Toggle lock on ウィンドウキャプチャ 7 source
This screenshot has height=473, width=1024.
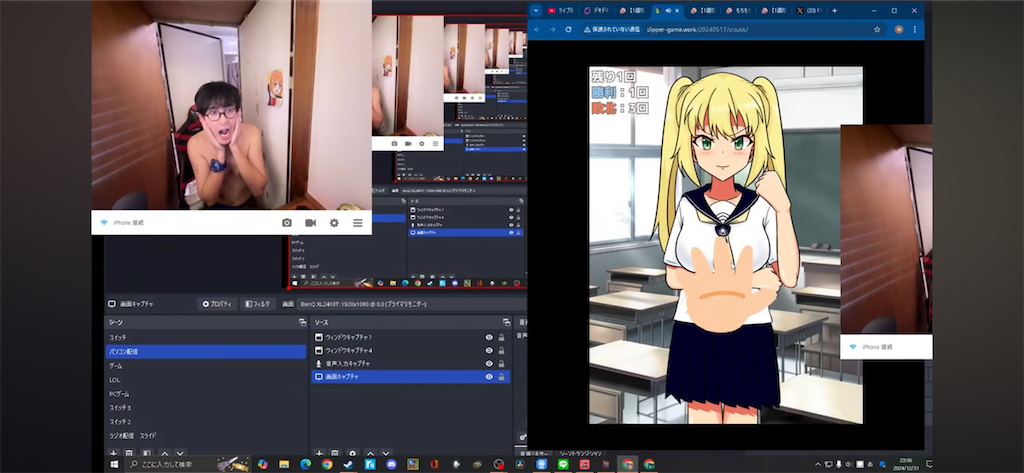coord(502,337)
